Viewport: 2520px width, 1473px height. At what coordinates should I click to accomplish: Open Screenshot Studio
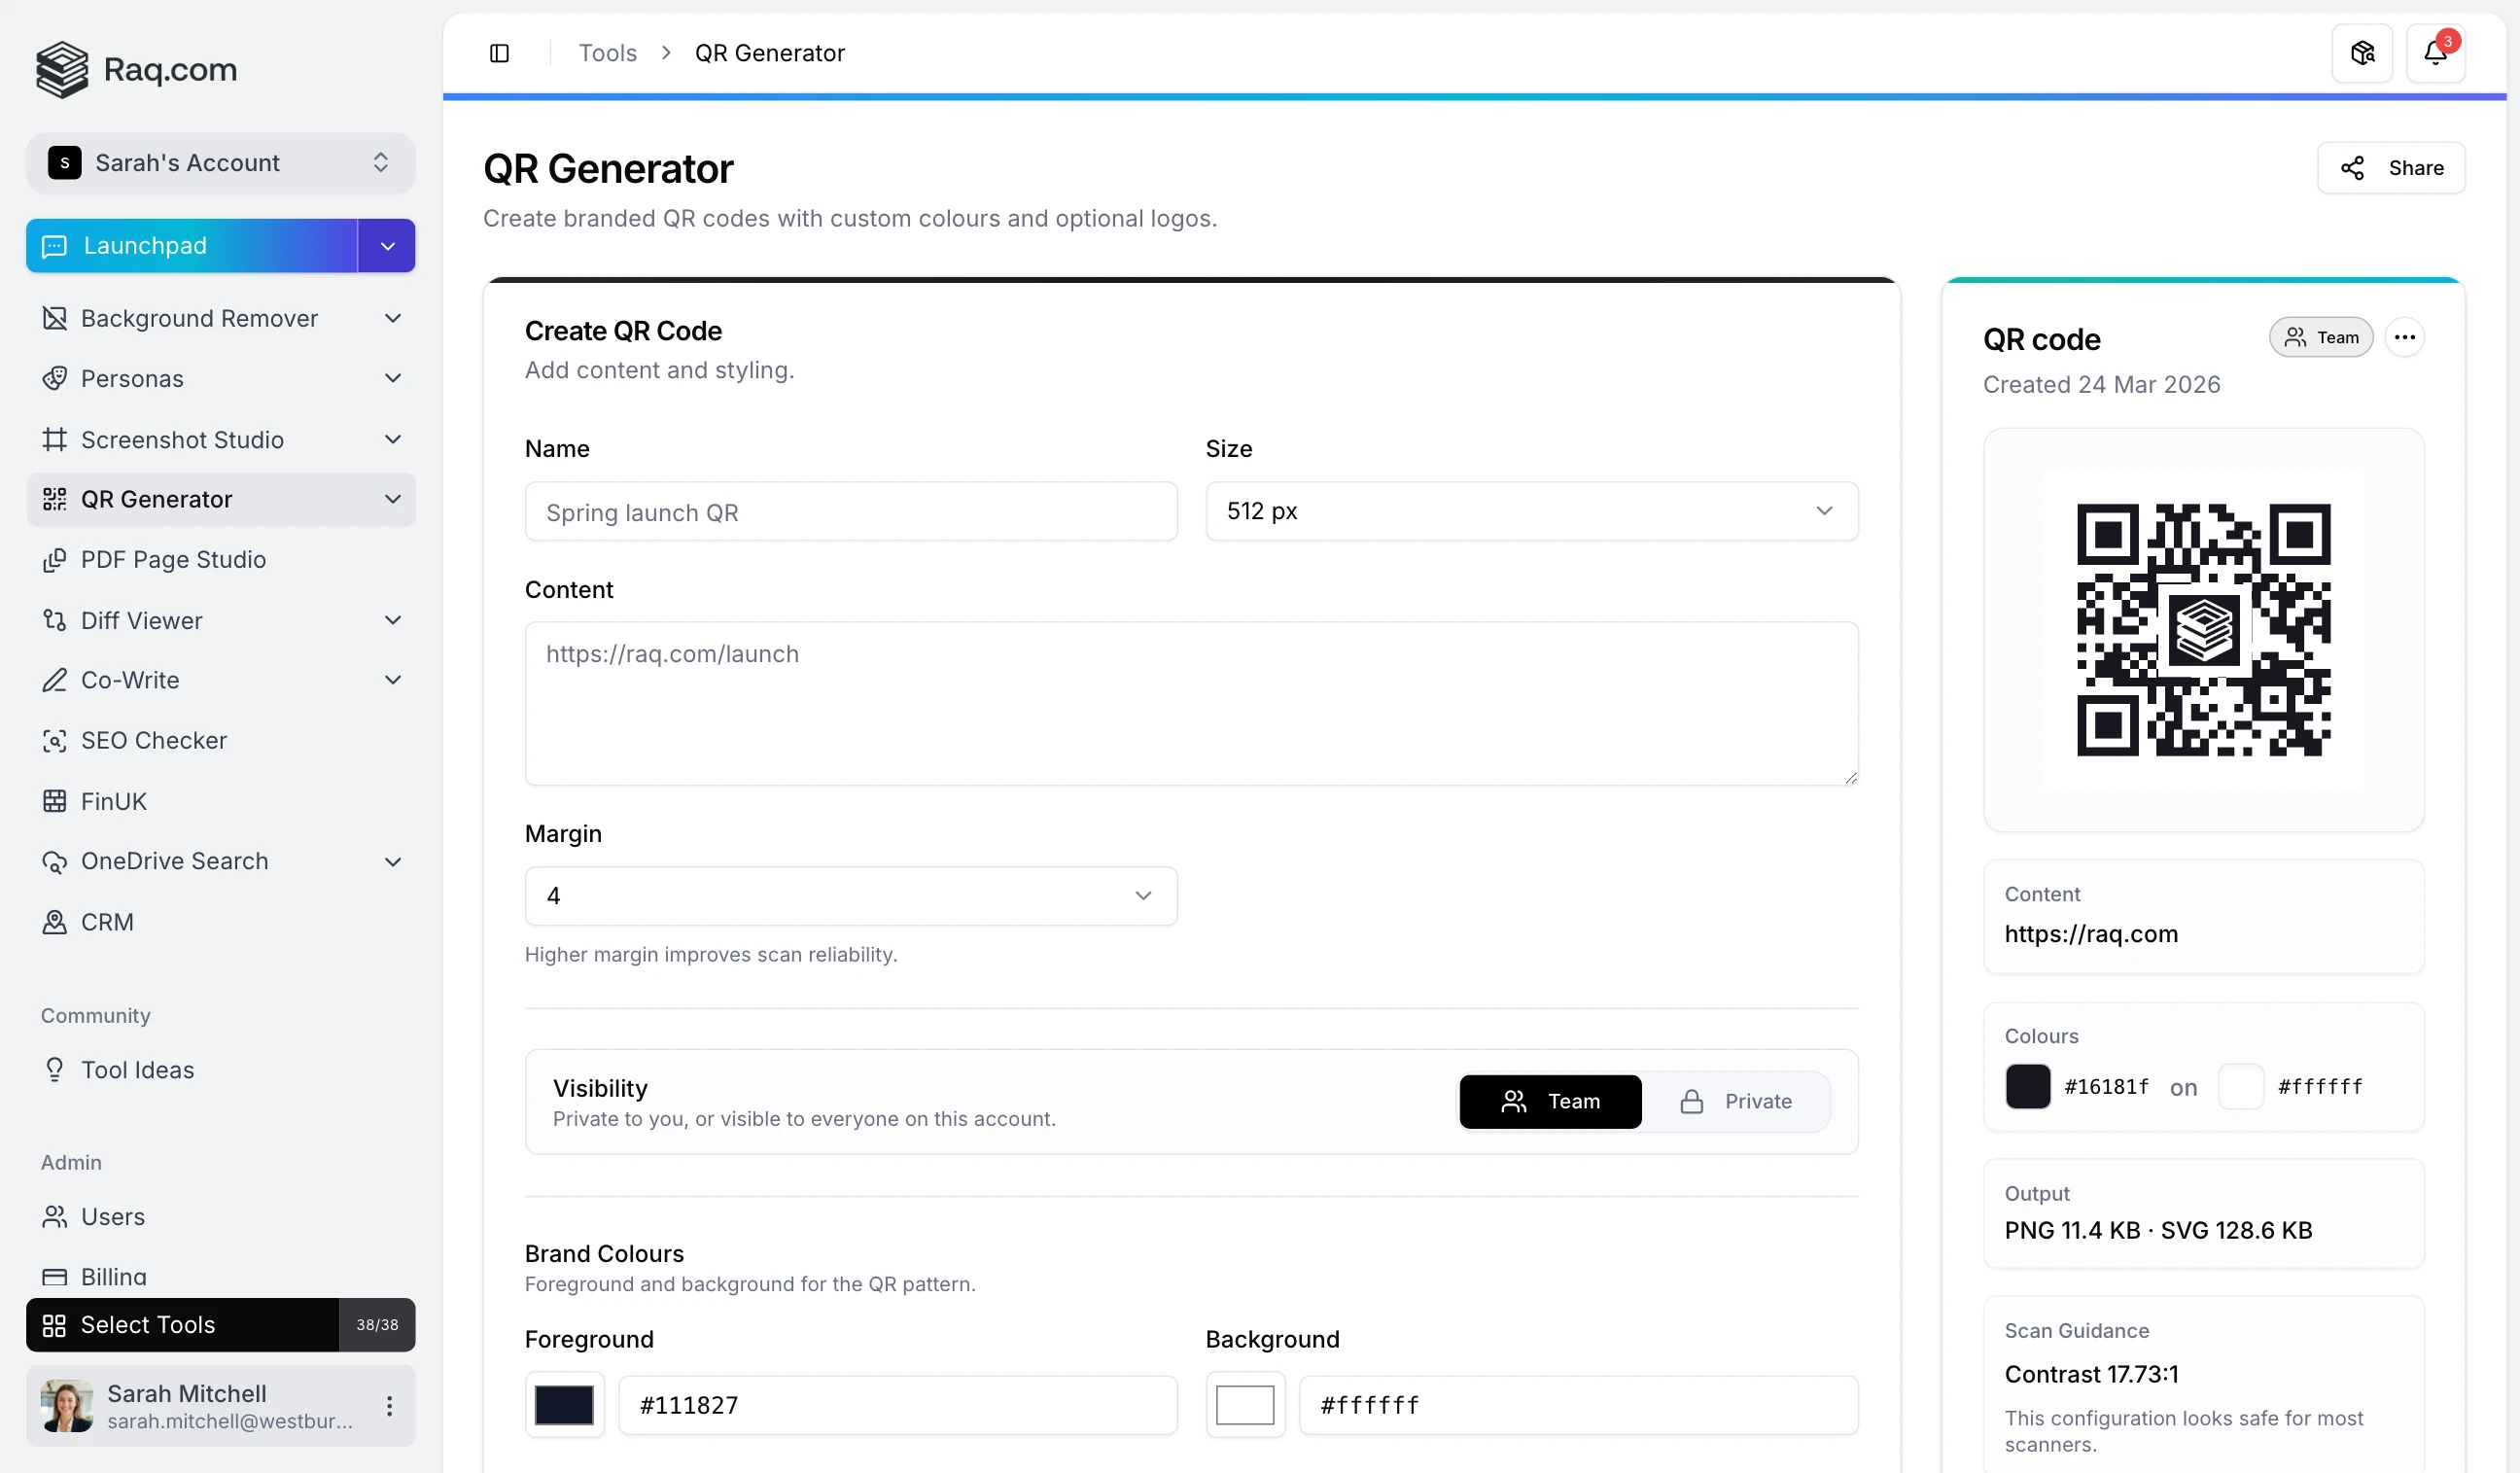(181, 439)
